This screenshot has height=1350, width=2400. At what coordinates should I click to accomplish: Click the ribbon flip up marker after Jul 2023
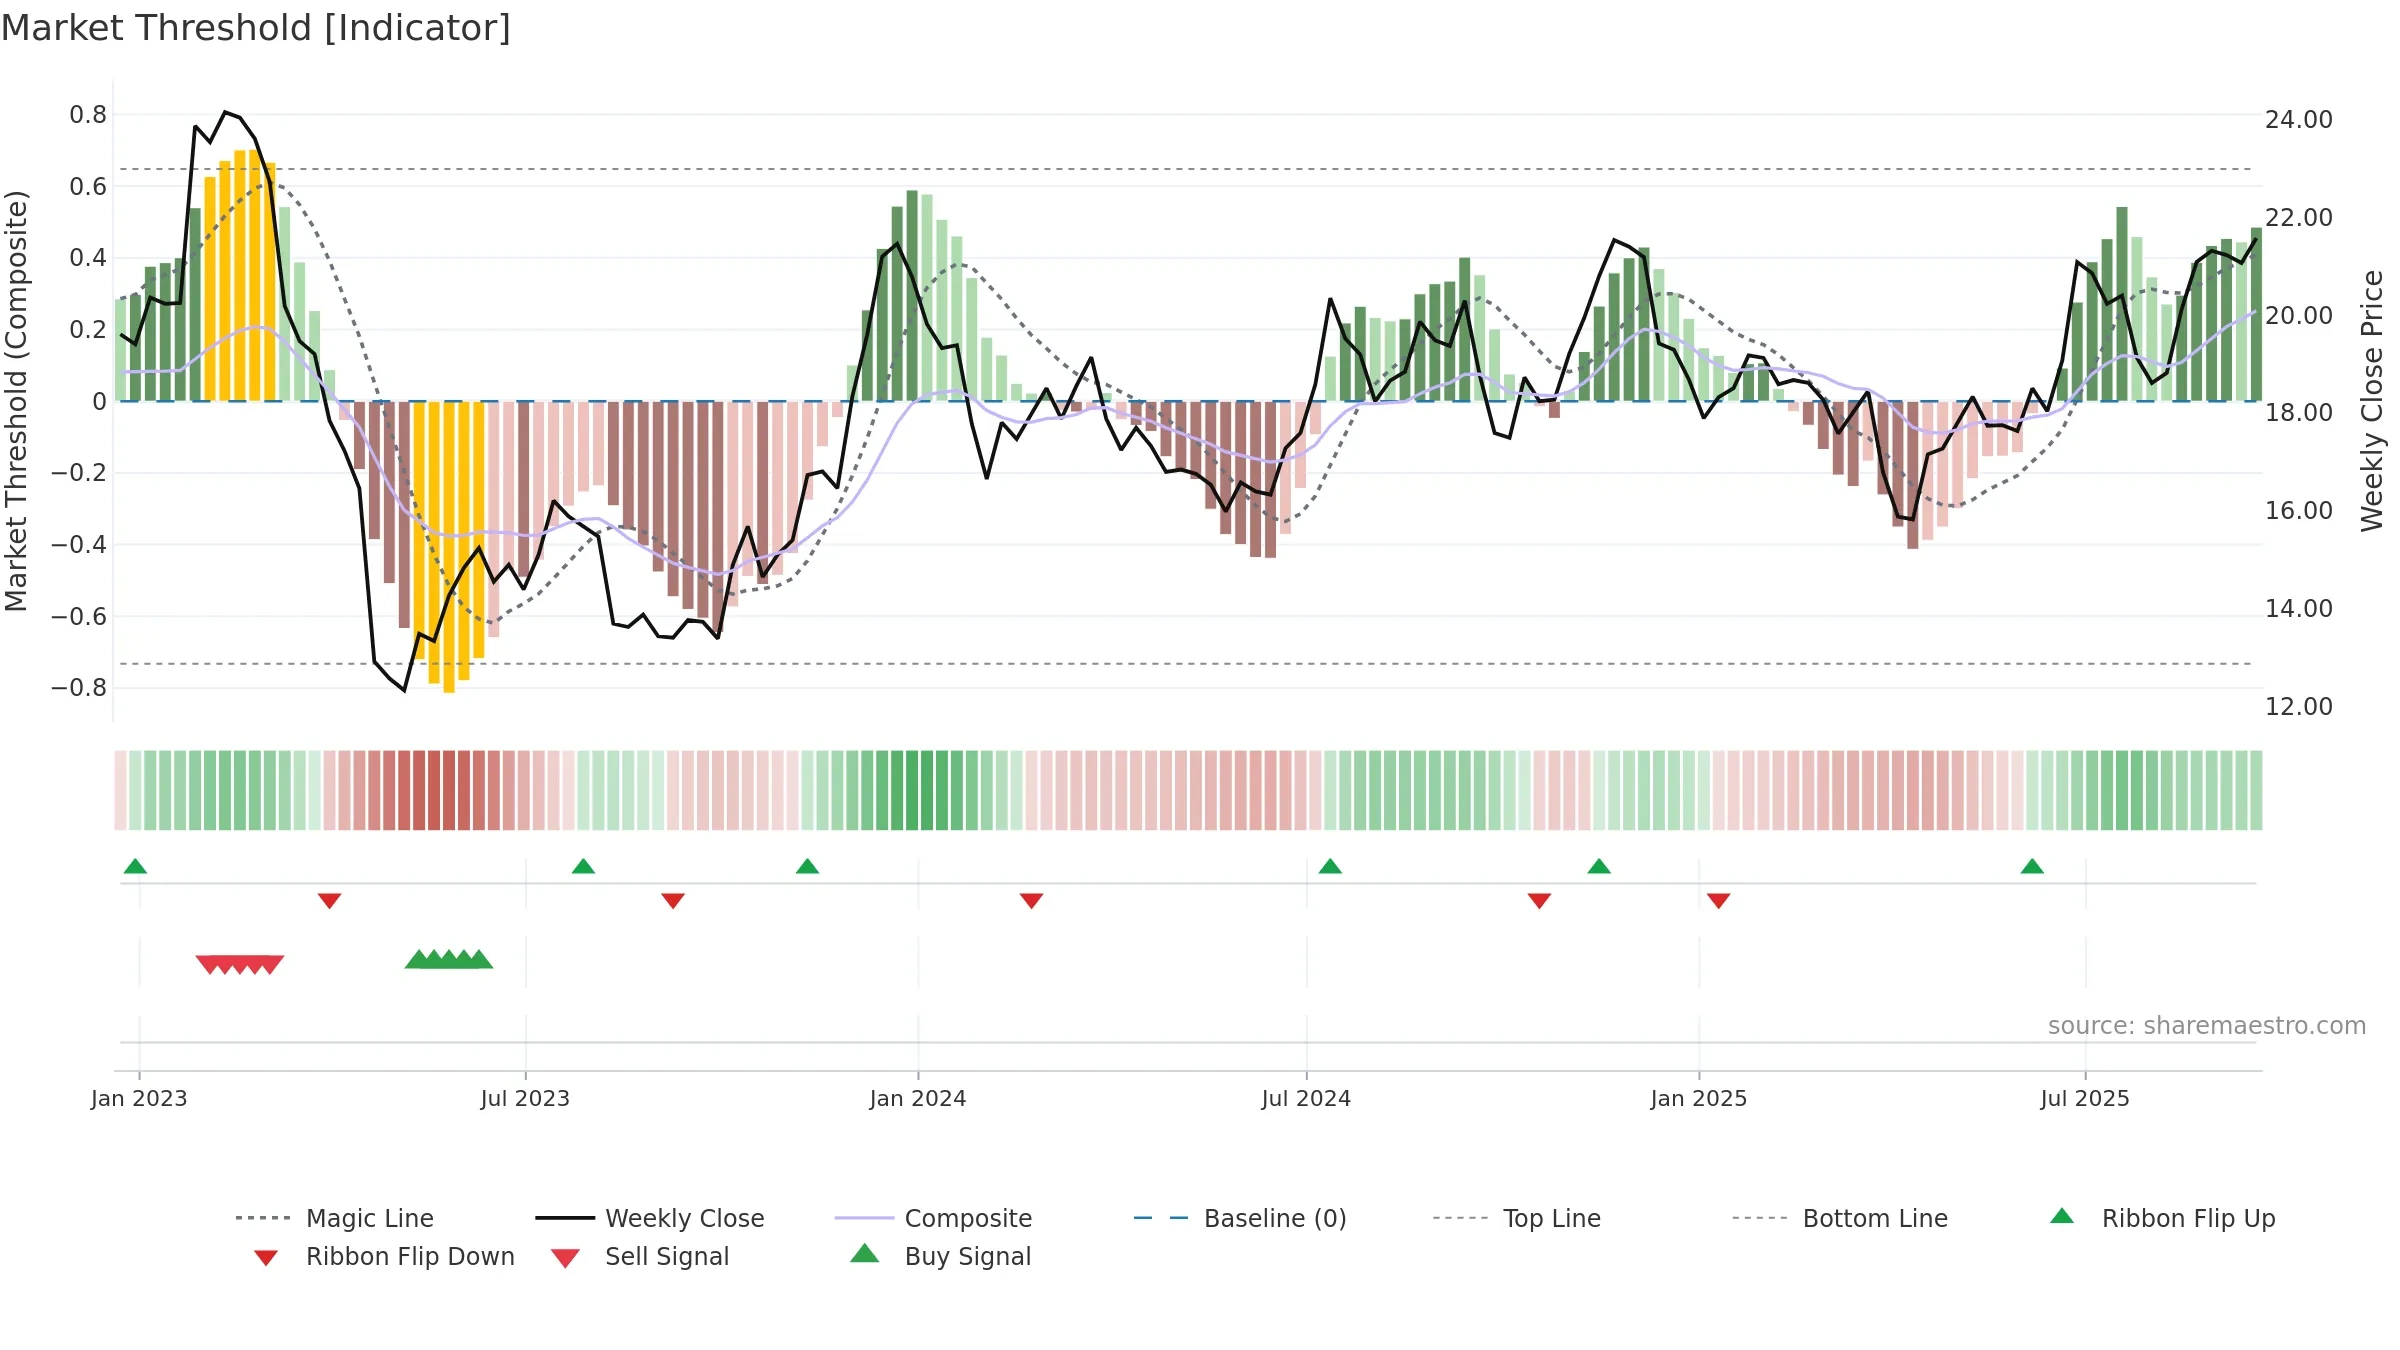(x=583, y=866)
